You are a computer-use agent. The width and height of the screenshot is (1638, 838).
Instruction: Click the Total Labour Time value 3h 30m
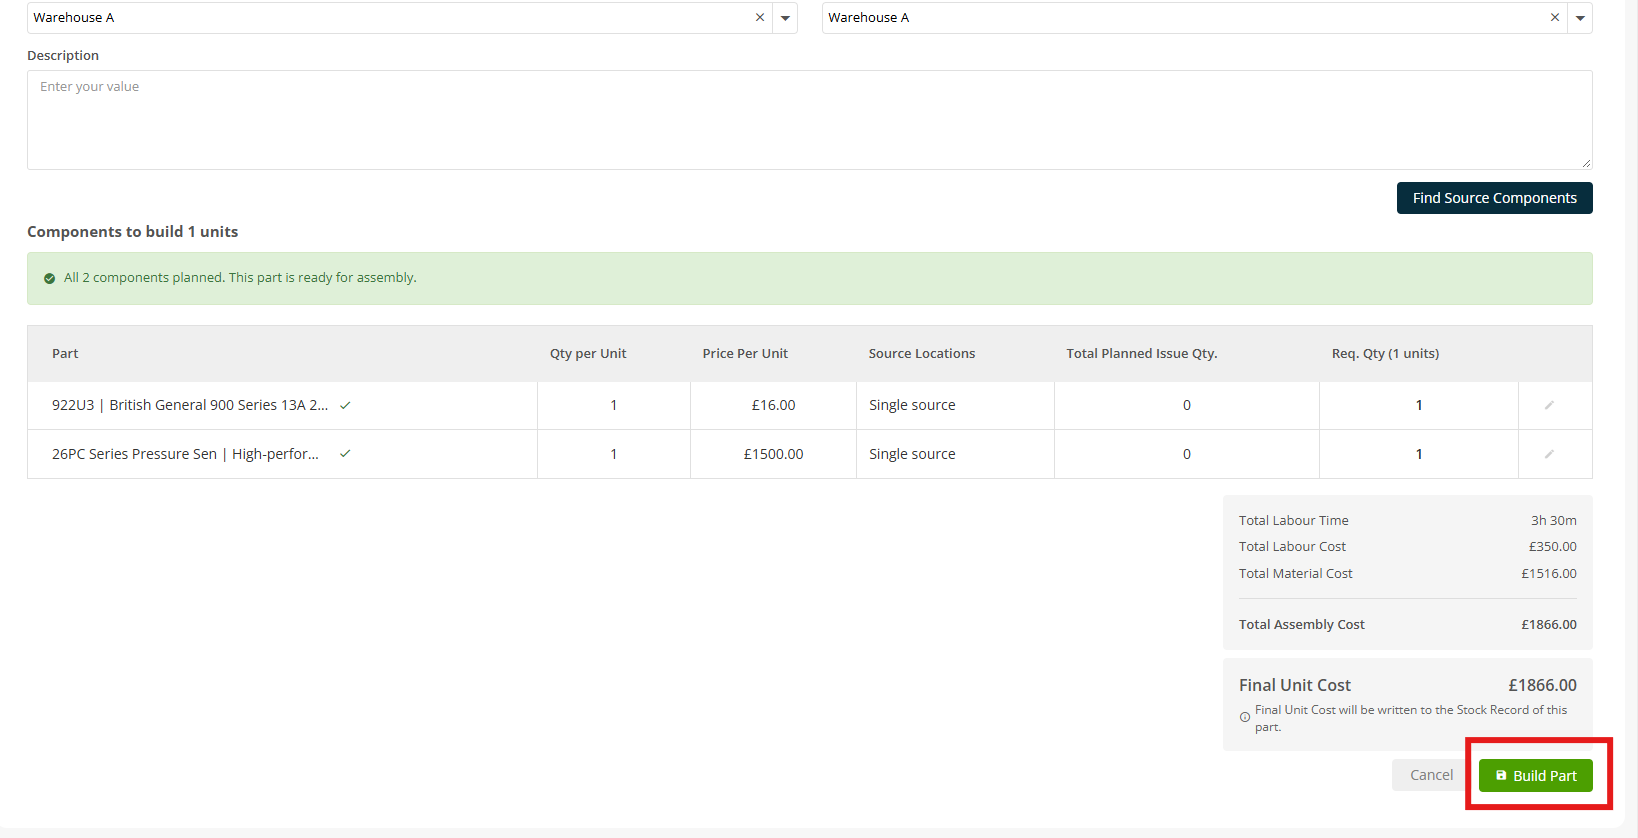[1553, 520]
